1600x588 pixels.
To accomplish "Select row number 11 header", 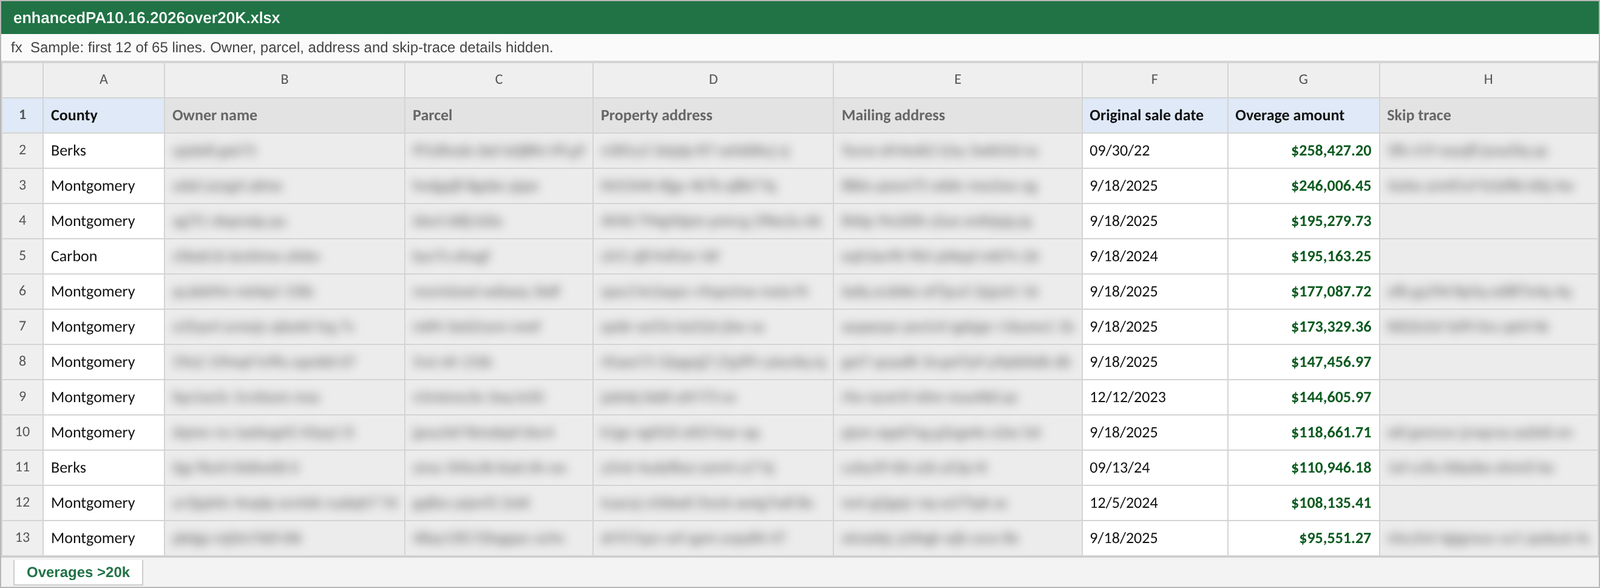I will point(22,467).
